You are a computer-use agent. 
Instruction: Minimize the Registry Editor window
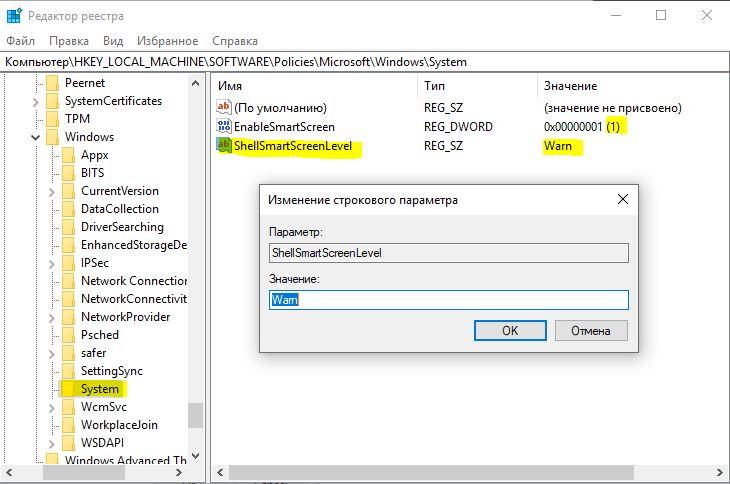pos(616,15)
